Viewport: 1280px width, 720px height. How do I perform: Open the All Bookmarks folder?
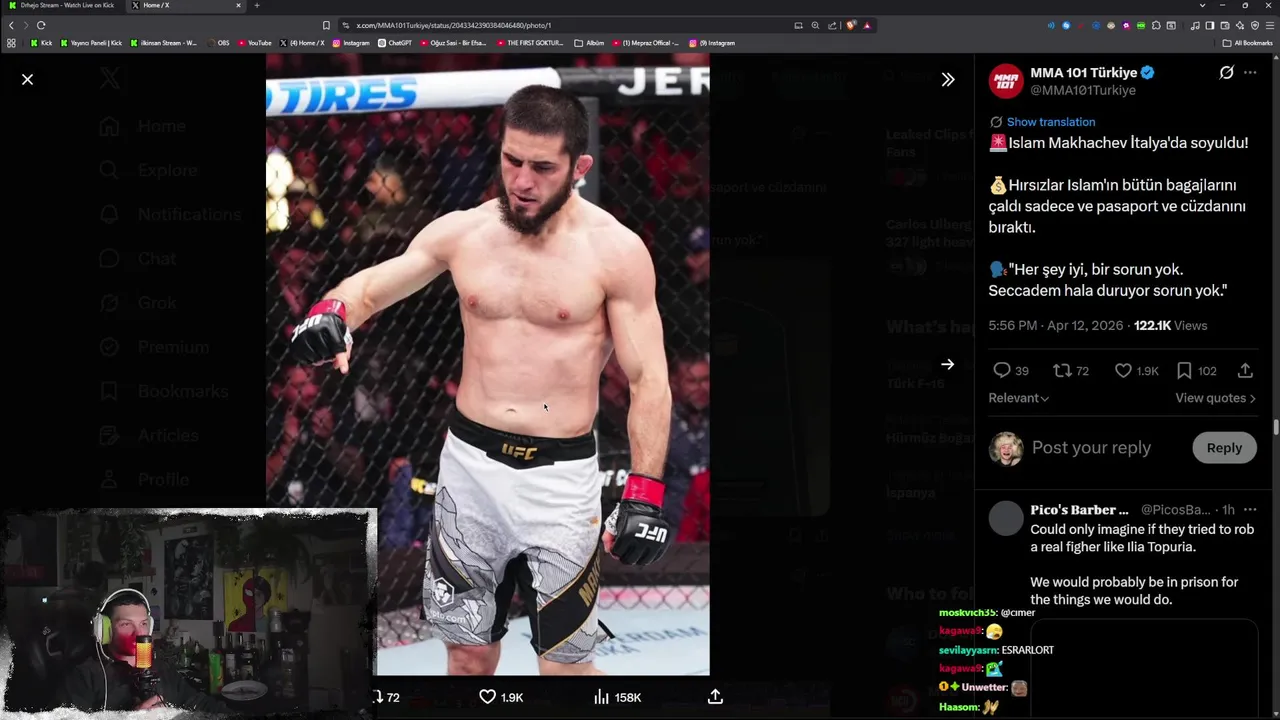pos(1247,43)
